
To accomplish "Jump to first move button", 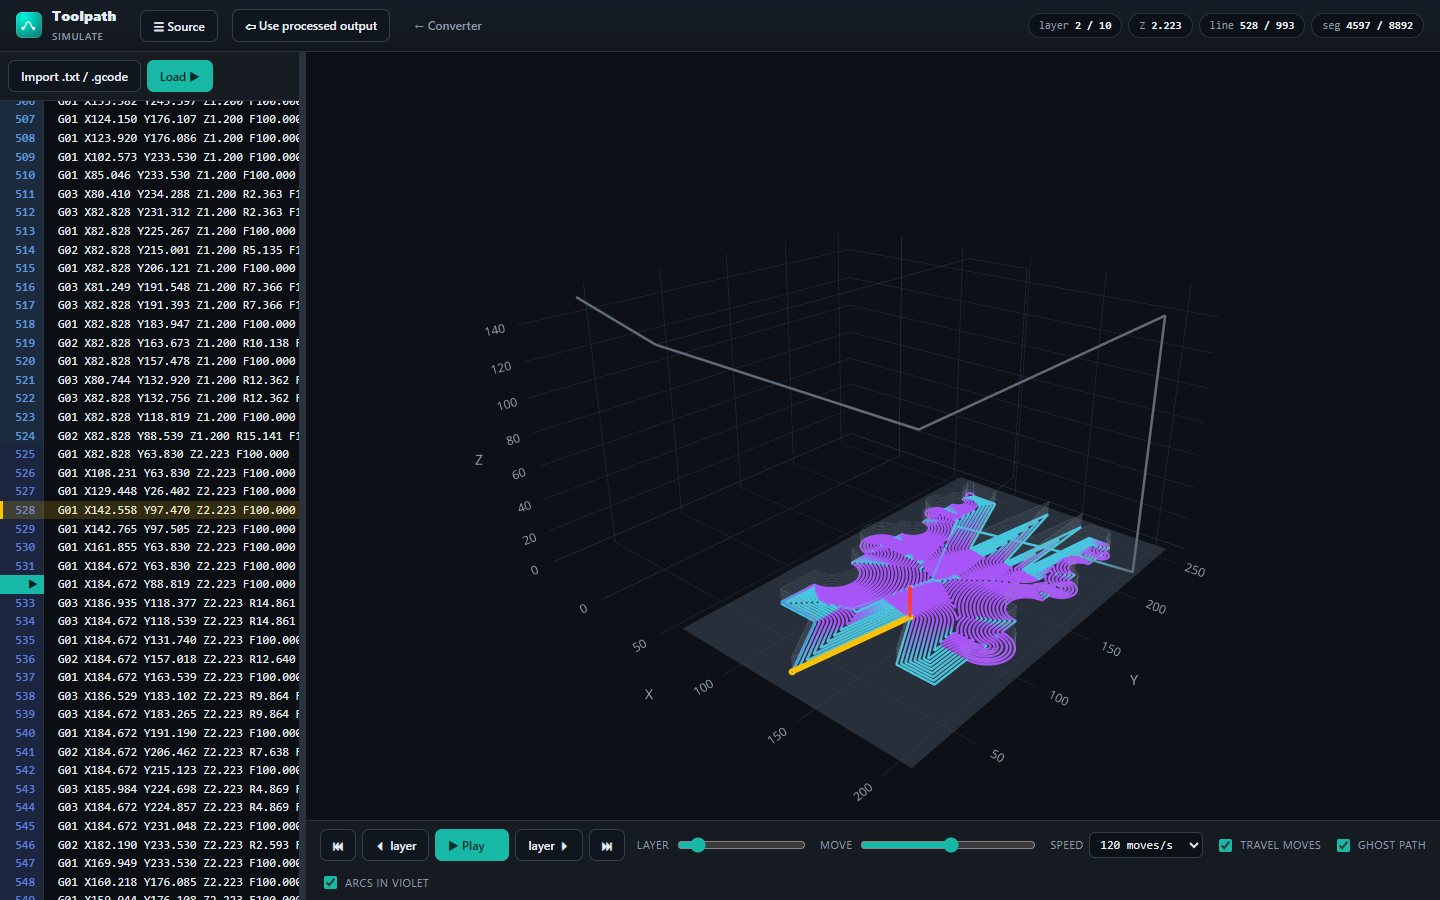I will 338,845.
